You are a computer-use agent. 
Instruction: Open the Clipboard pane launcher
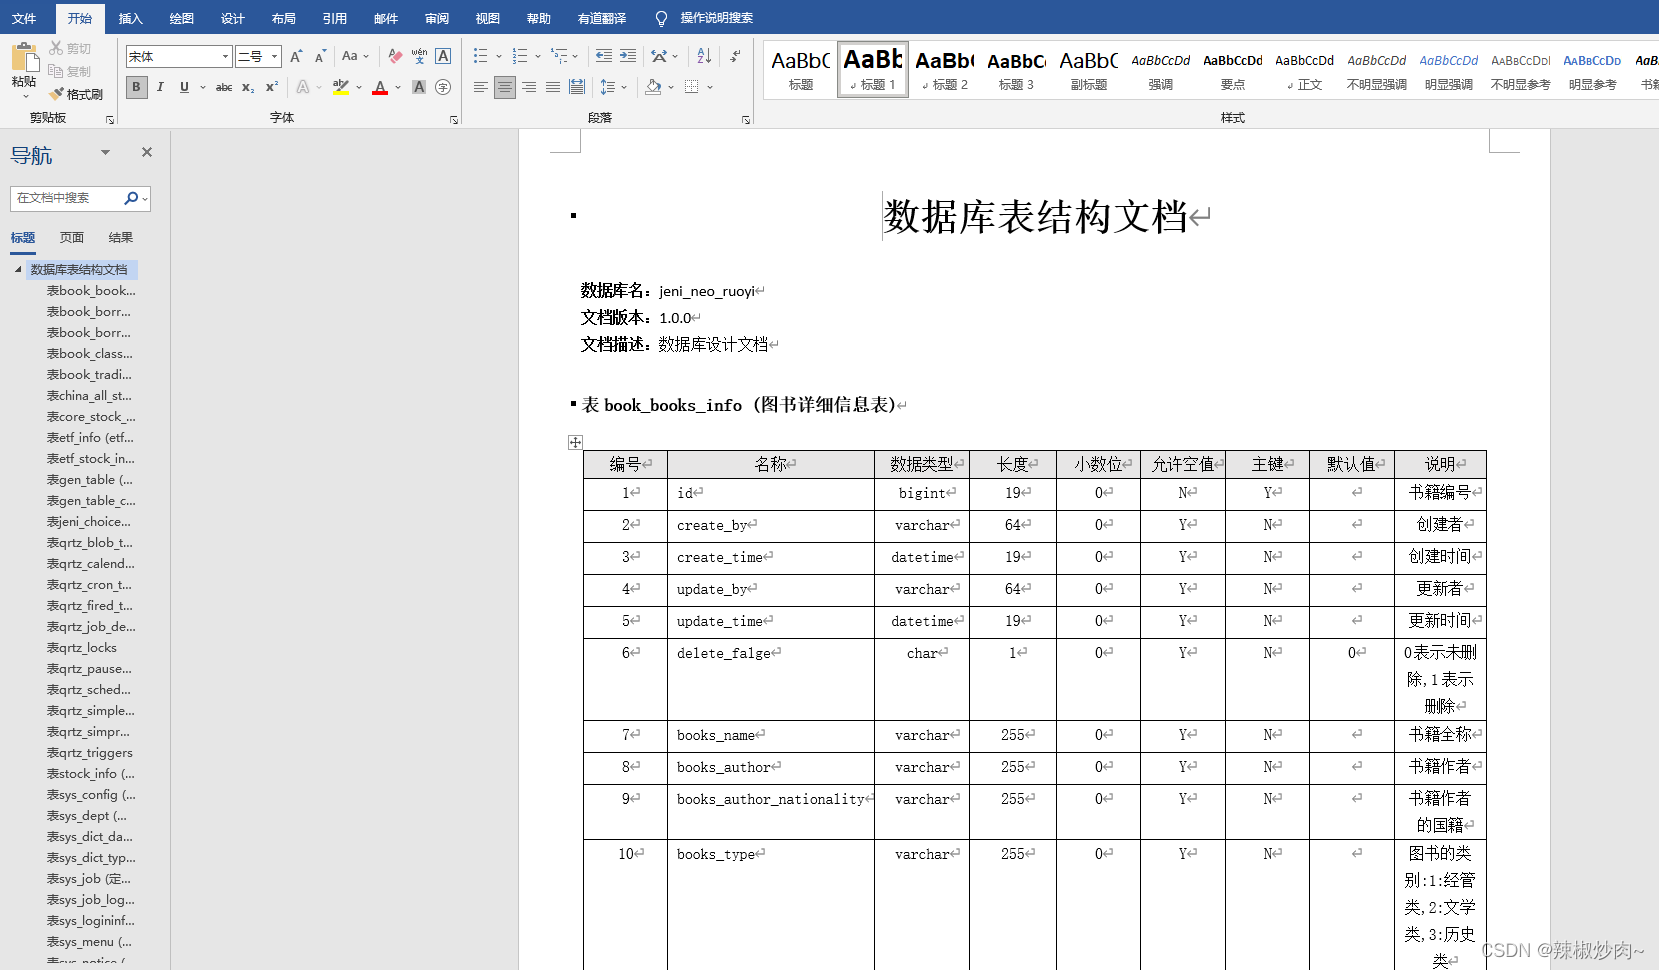[110, 119]
